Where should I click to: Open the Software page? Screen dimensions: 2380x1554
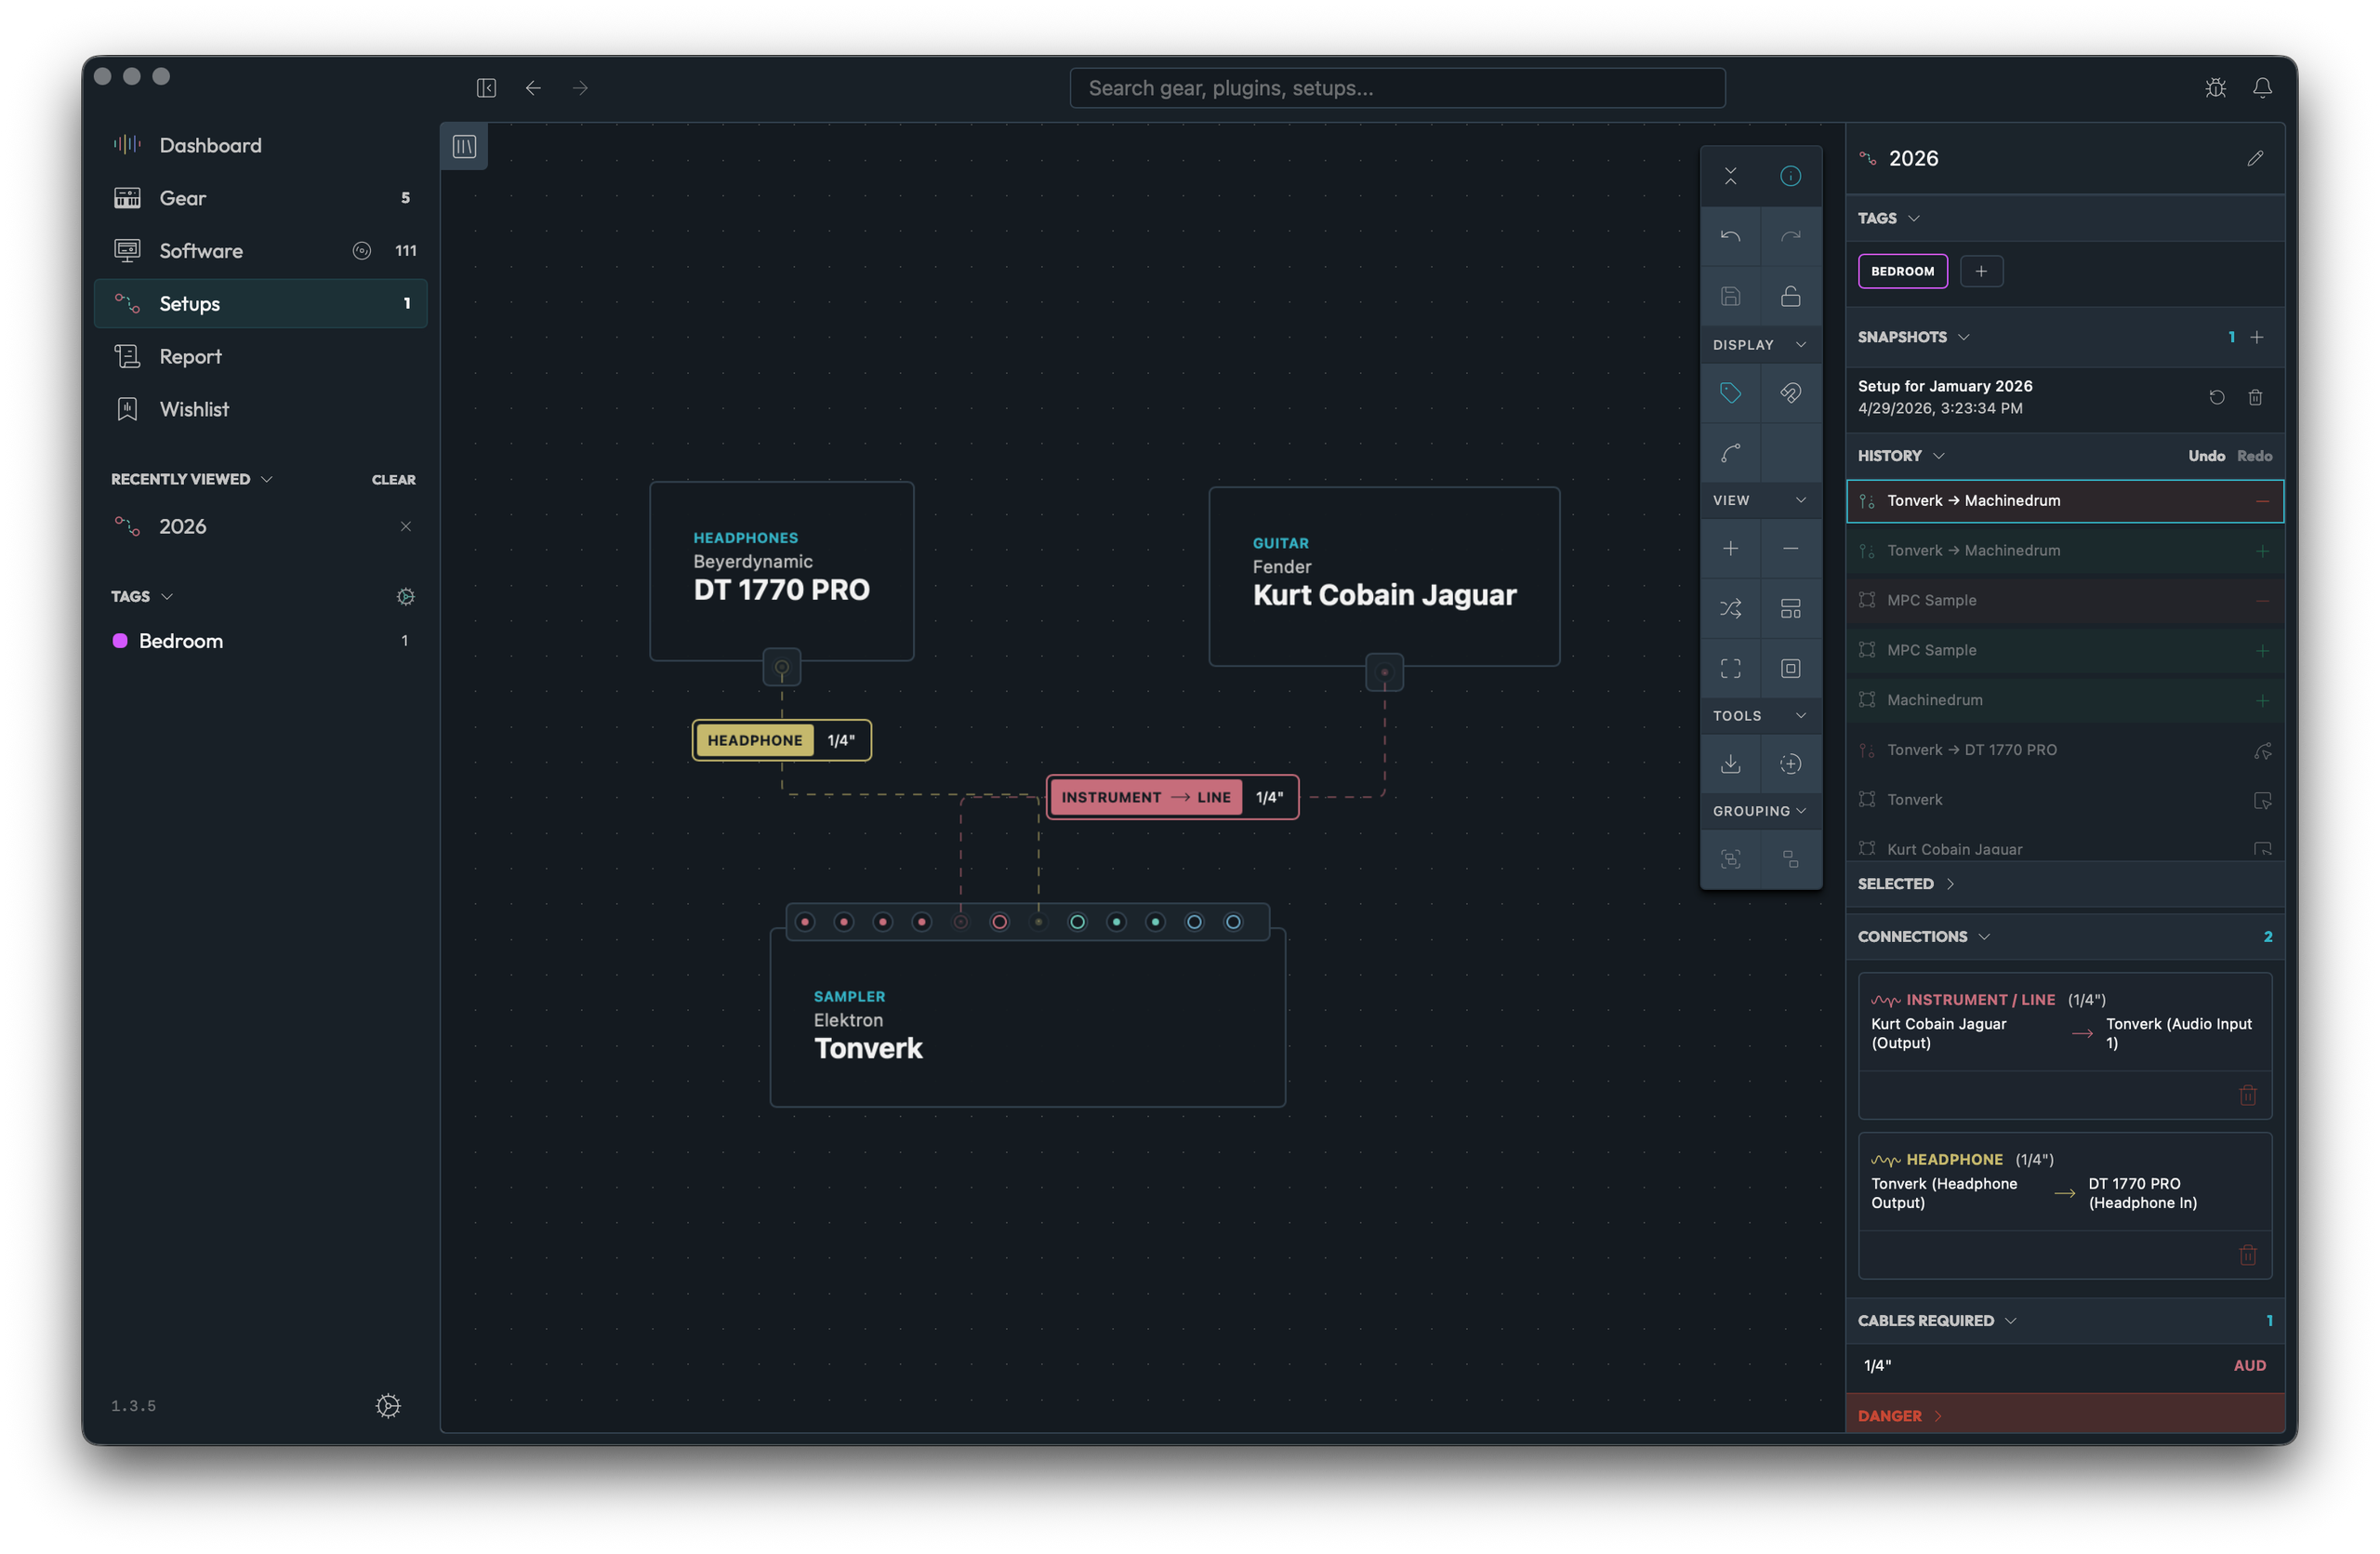pos(260,251)
